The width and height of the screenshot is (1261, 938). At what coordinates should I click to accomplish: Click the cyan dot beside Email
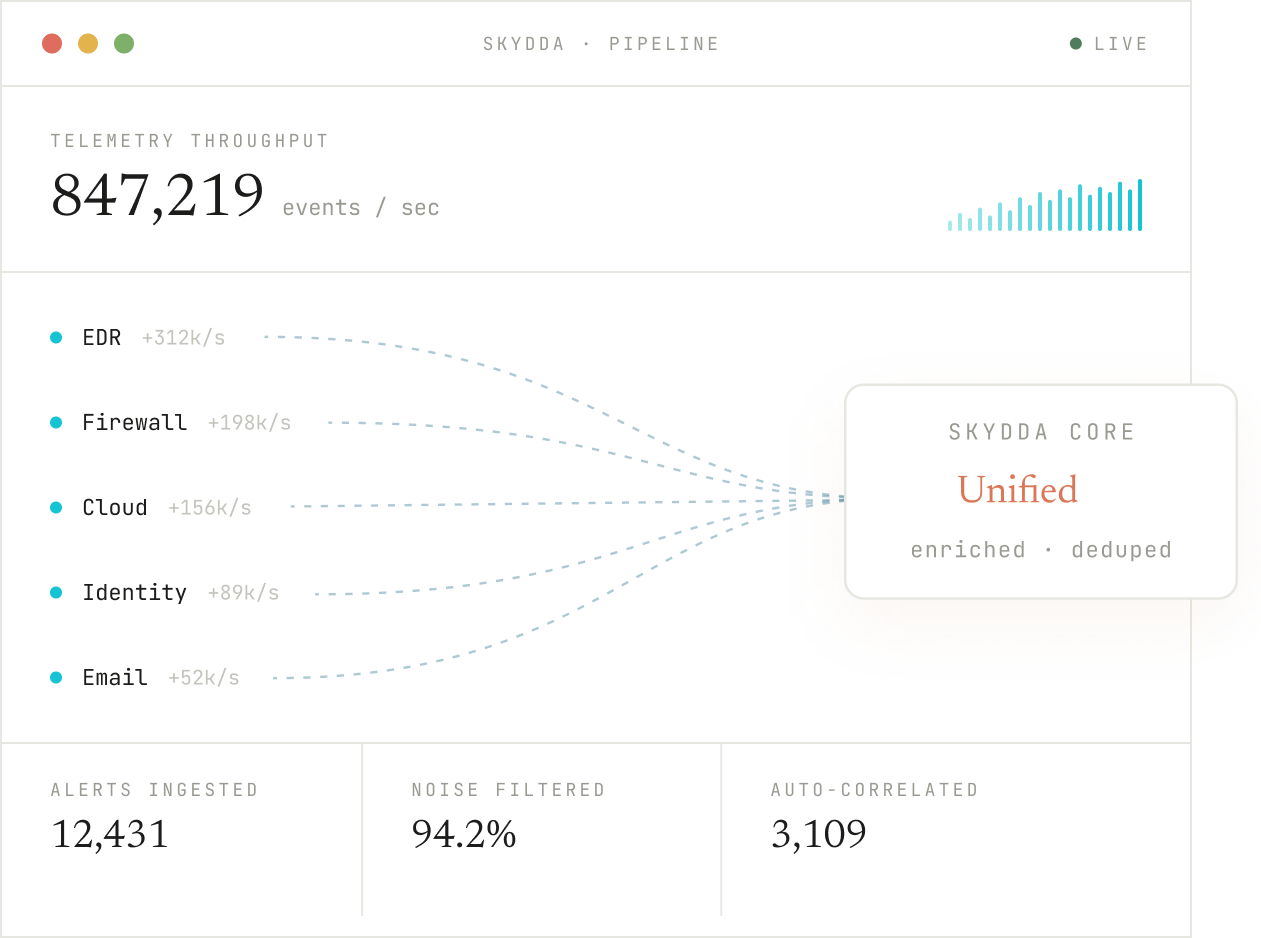(56, 677)
